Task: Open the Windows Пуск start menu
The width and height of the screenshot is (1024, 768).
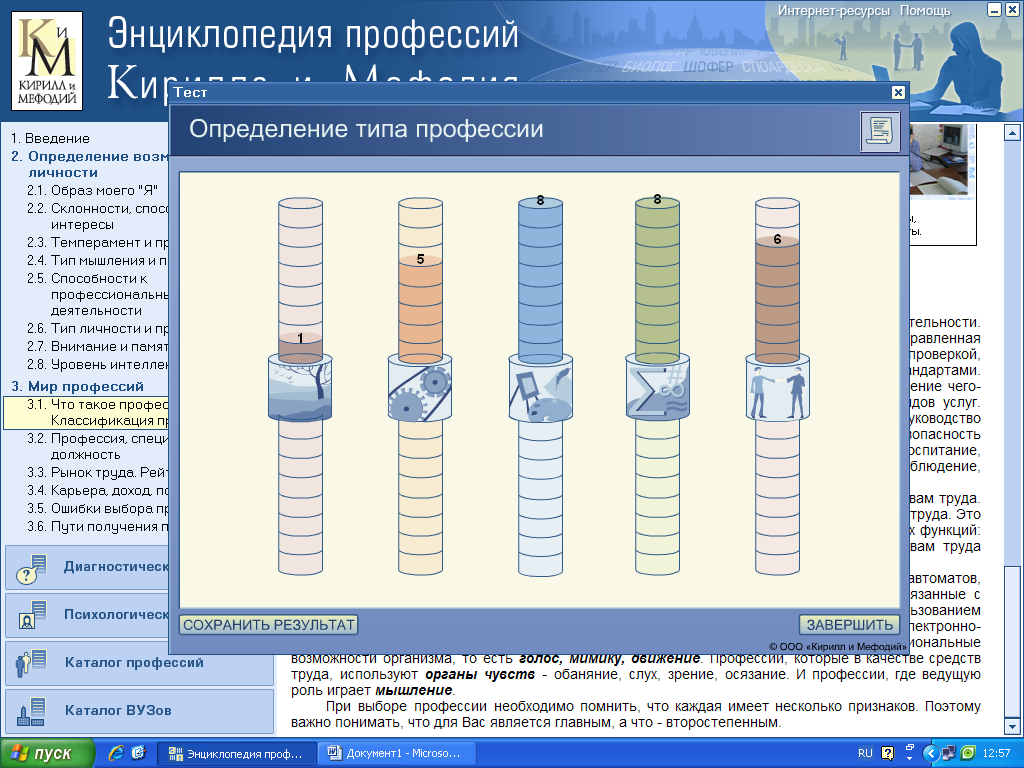Action: 47,753
